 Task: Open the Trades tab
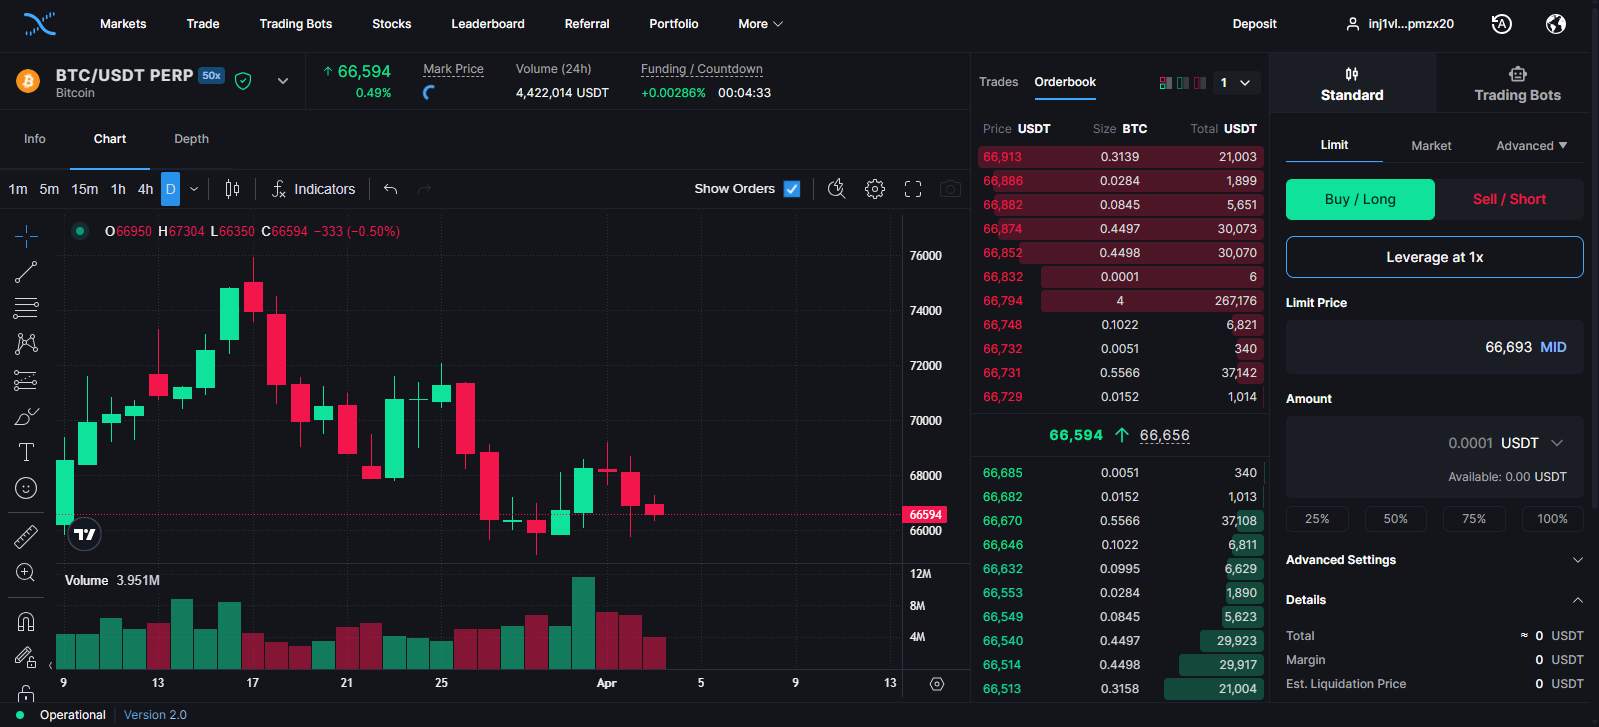pos(998,82)
